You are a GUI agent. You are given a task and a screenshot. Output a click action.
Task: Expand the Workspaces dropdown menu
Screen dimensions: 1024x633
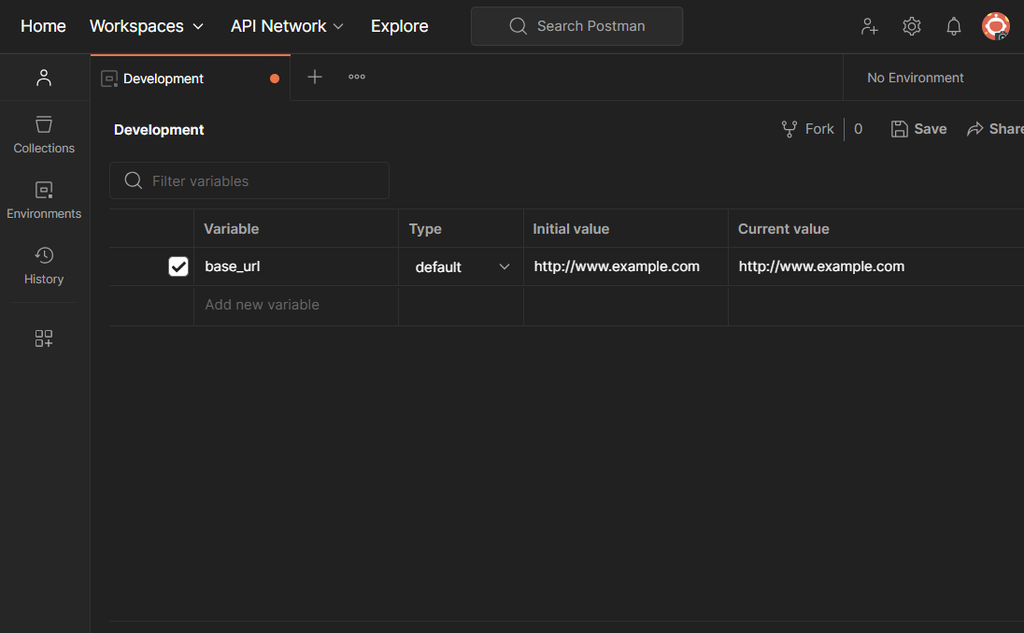pos(146,26)
